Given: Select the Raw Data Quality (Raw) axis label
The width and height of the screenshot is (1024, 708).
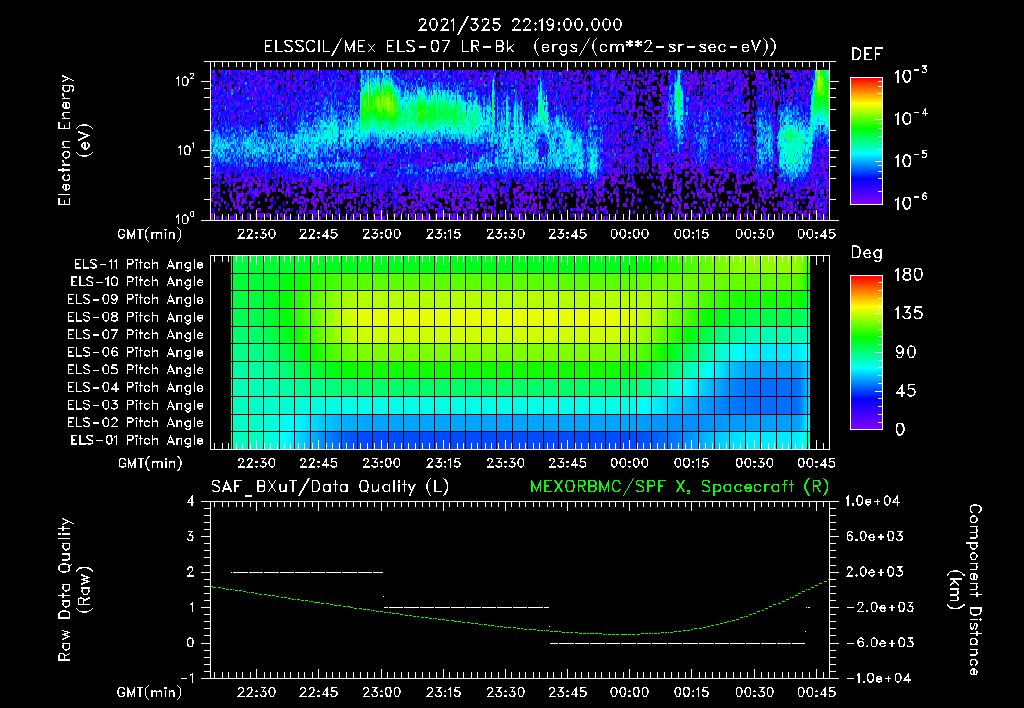Looking at the screenshot, I should (74, 590).
